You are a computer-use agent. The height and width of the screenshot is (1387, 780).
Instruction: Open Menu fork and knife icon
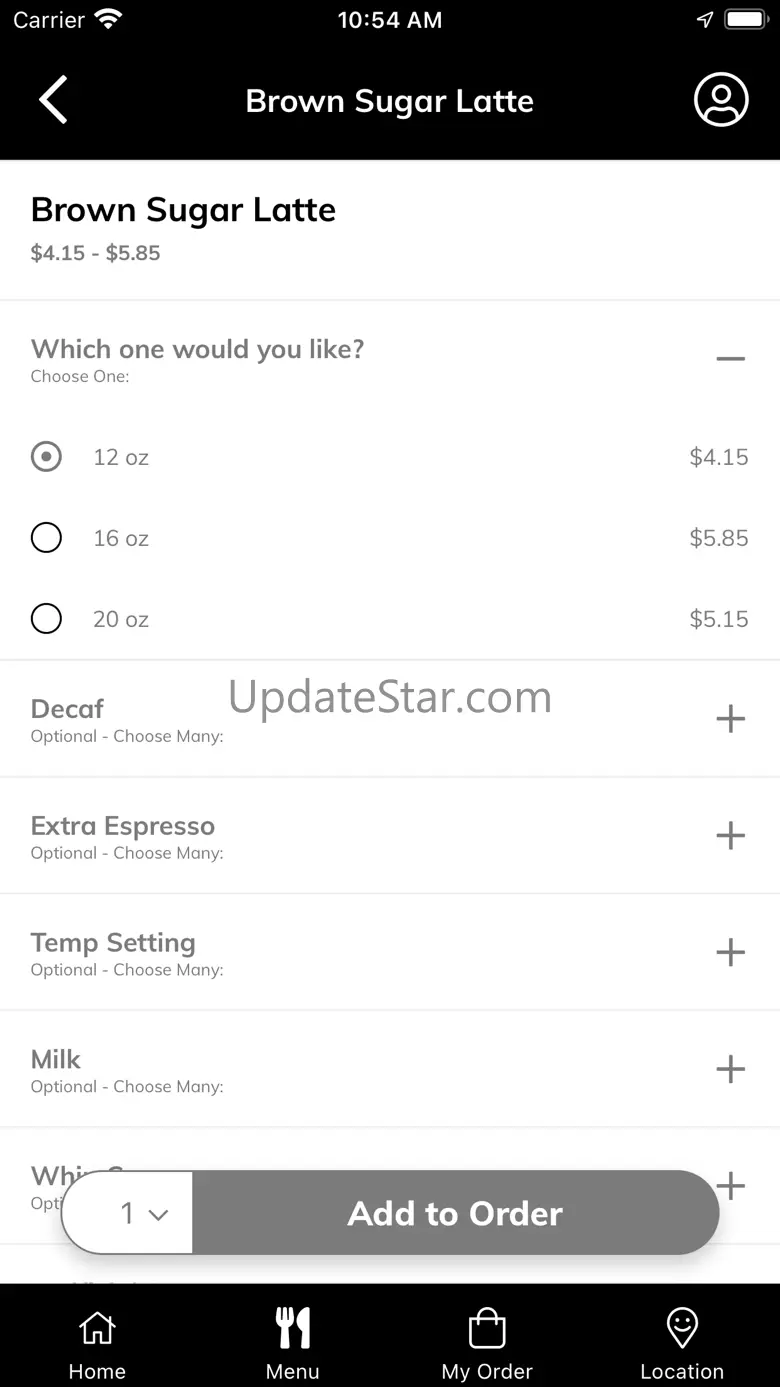point(293,1328)
